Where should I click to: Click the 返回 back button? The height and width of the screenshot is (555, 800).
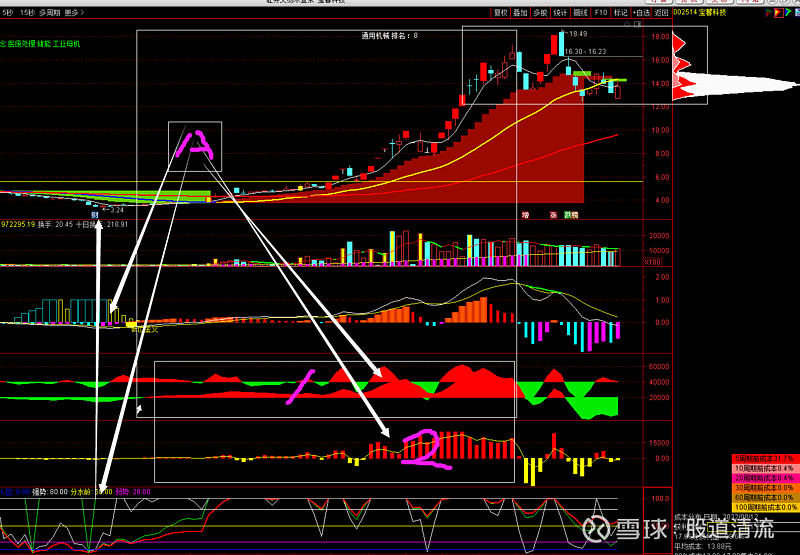662,13
